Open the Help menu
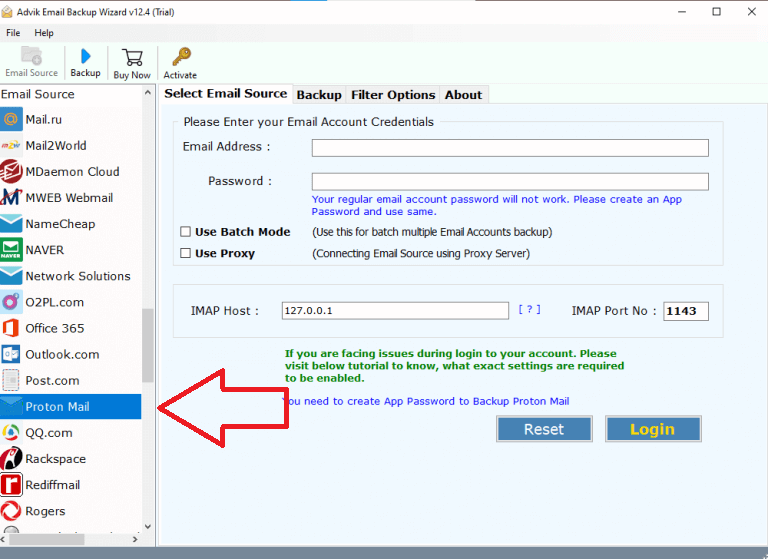 coord(44,33)
